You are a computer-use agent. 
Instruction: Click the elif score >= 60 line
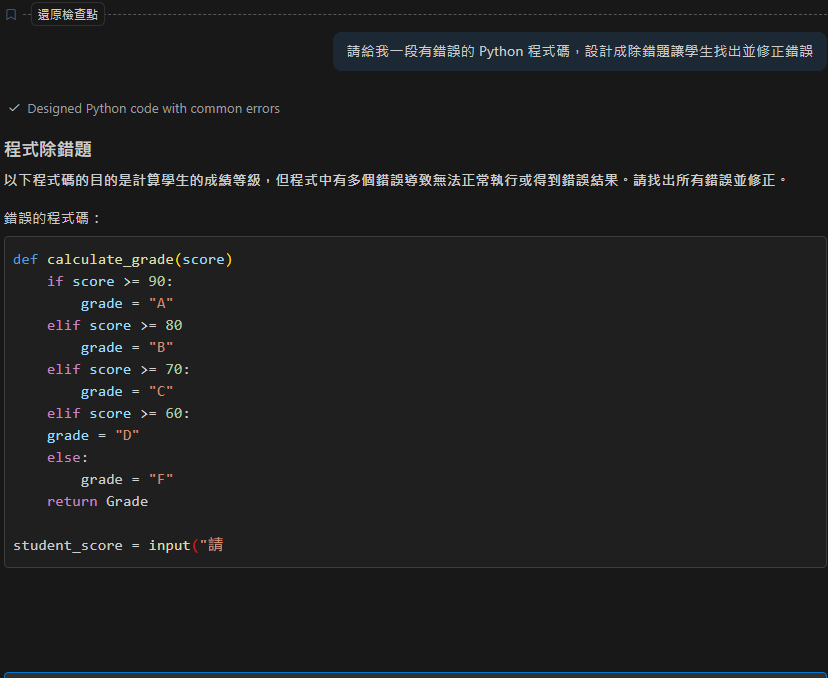point(118,414)
